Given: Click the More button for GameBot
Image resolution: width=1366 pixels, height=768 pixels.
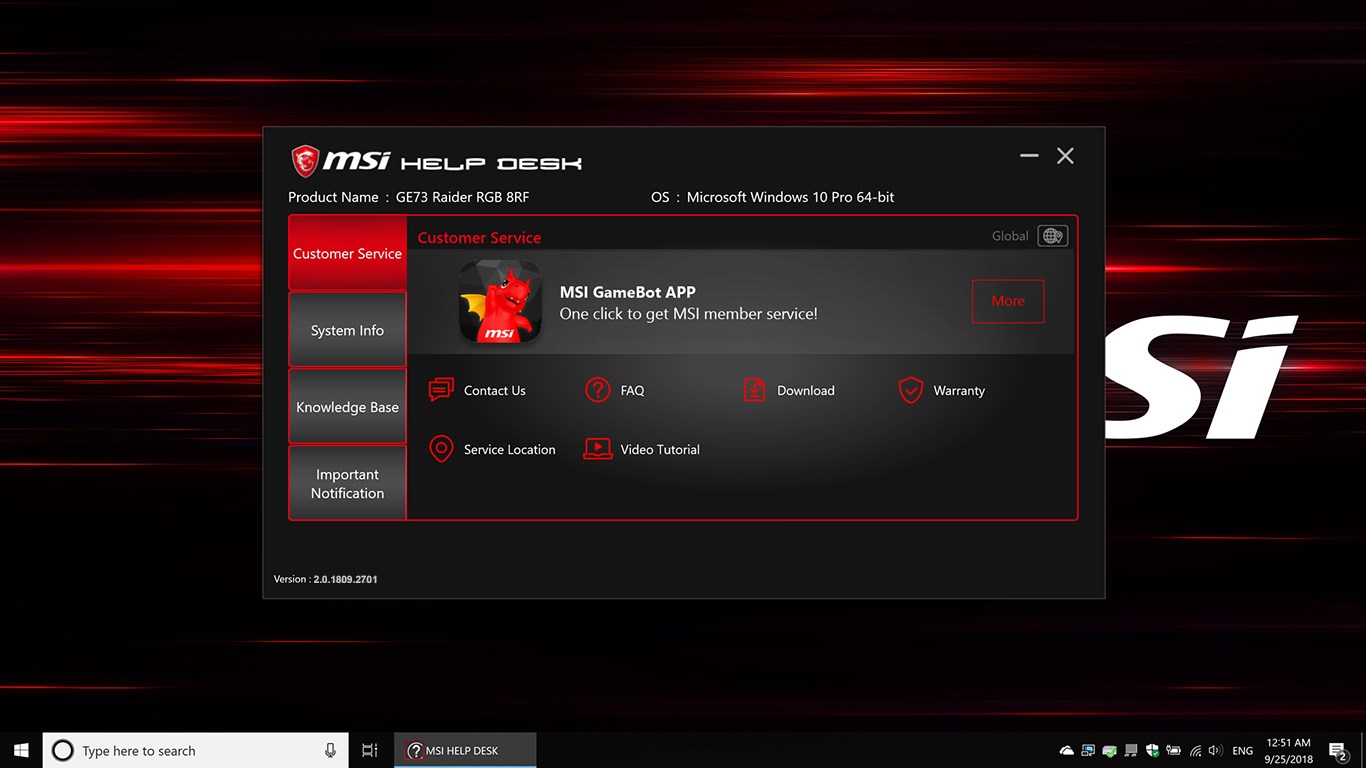Looking at the screenshot, I should point(1008,301).
